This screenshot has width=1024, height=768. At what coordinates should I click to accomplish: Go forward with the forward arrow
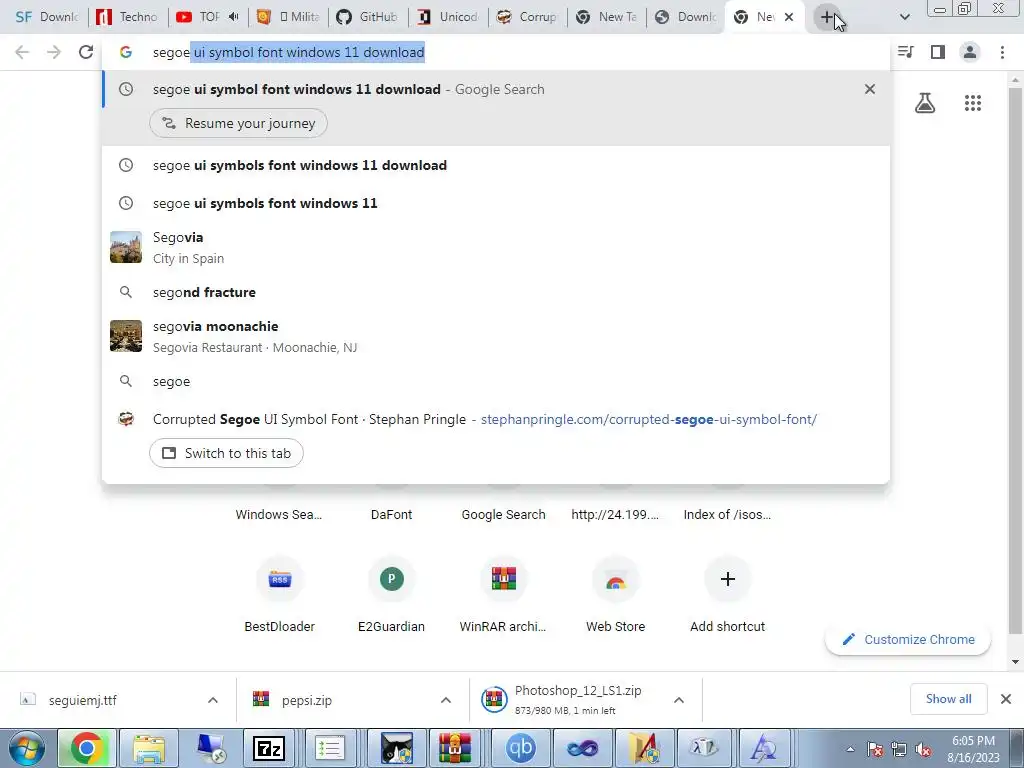coord(54,52)
